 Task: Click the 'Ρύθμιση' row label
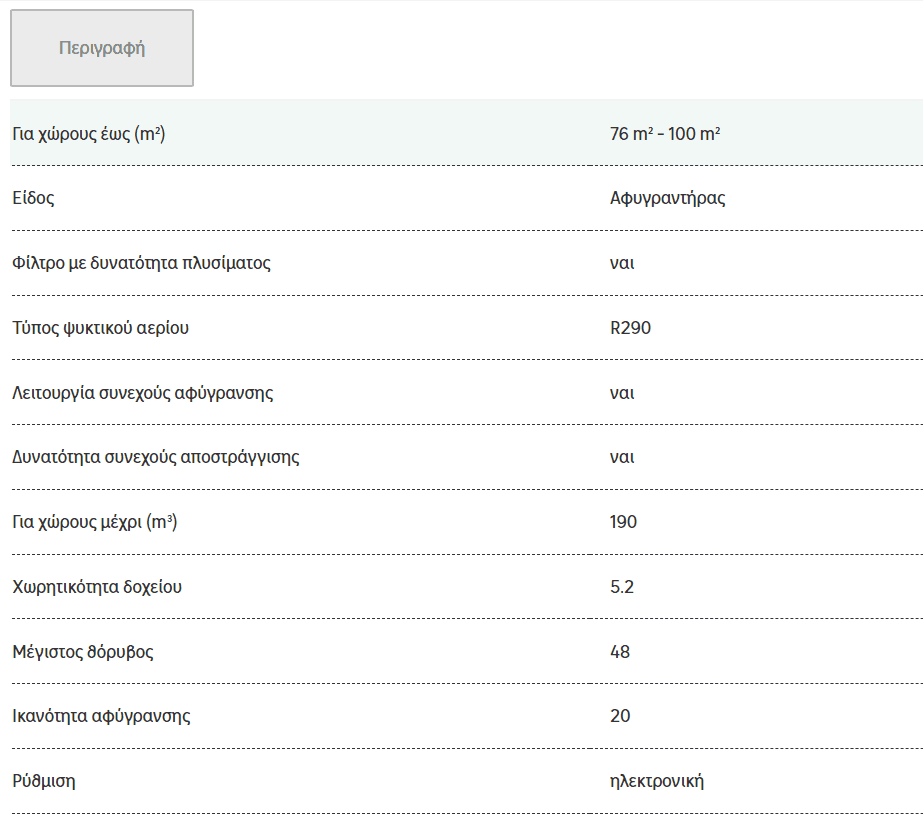coord(44,781)
